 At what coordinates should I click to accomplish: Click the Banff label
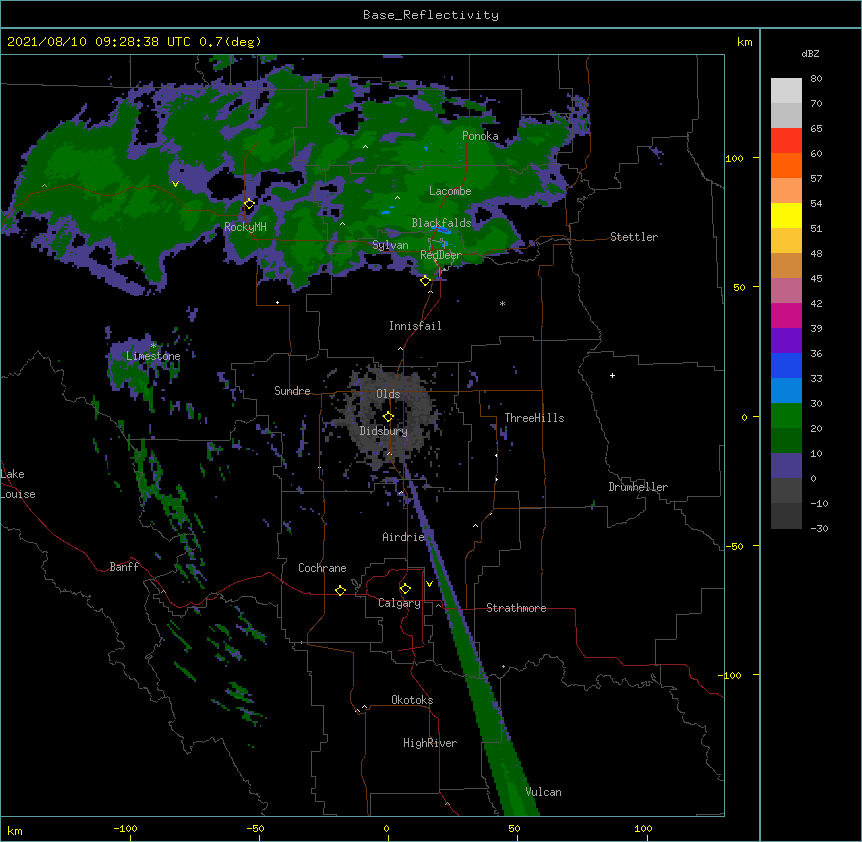(124, 567)
